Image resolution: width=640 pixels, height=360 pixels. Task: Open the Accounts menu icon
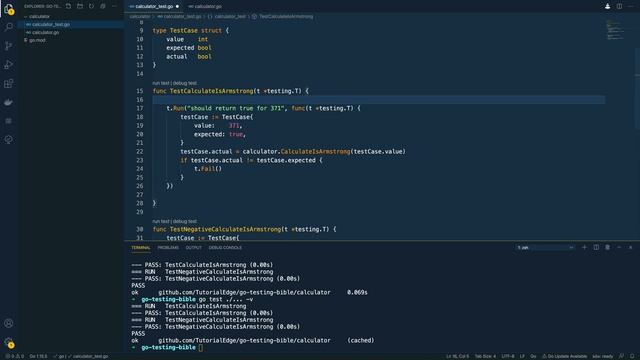[x=9, y=323]
